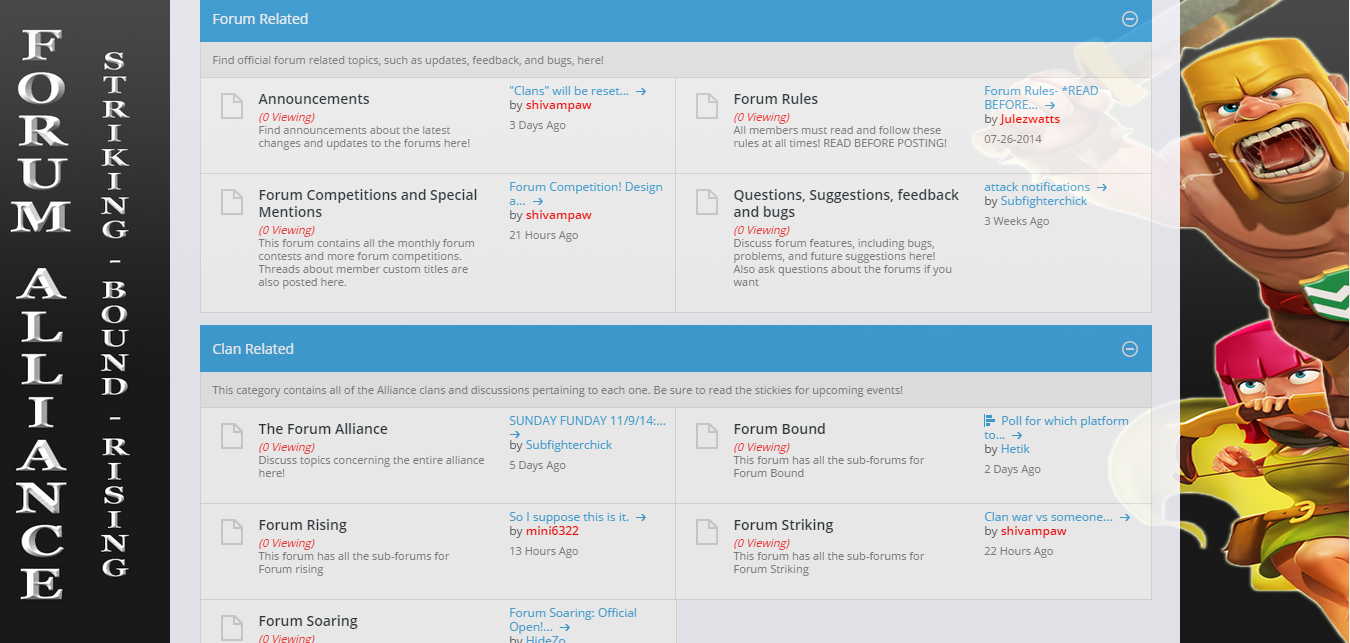The image size is (1350, 643).
Task: Collapse the Forum Related category
Action: 1130,19
